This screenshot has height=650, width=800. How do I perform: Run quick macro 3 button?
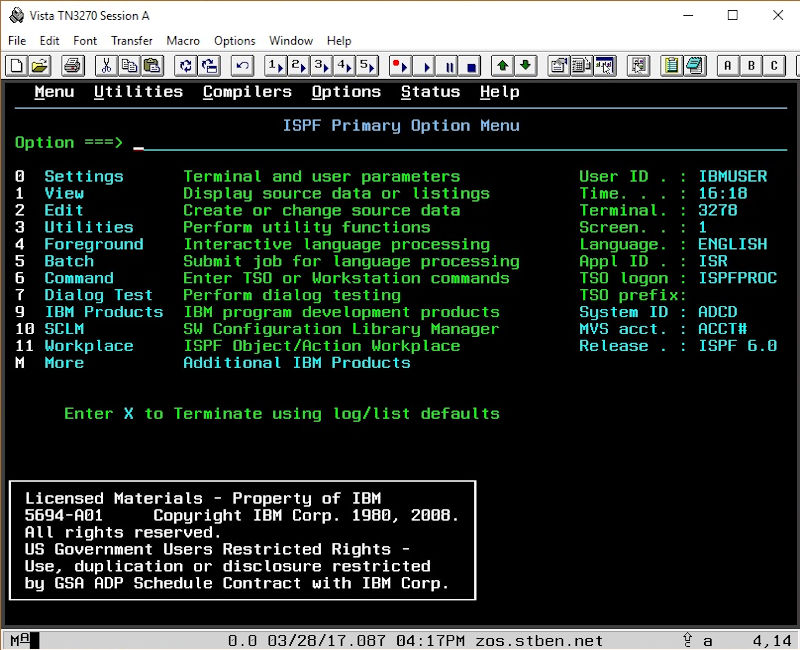coord(321,66)
